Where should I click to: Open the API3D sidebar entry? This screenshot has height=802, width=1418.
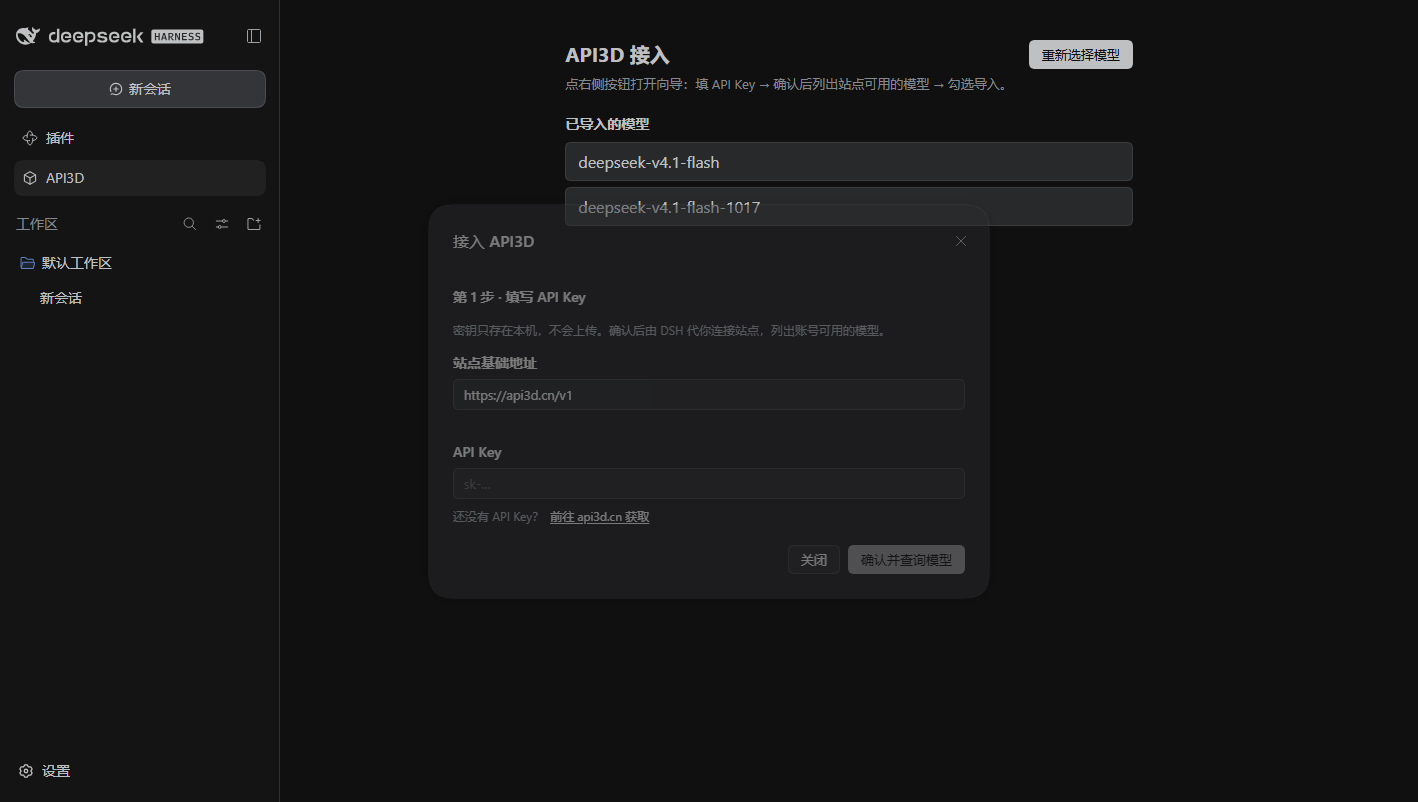(x=140, y=178)
